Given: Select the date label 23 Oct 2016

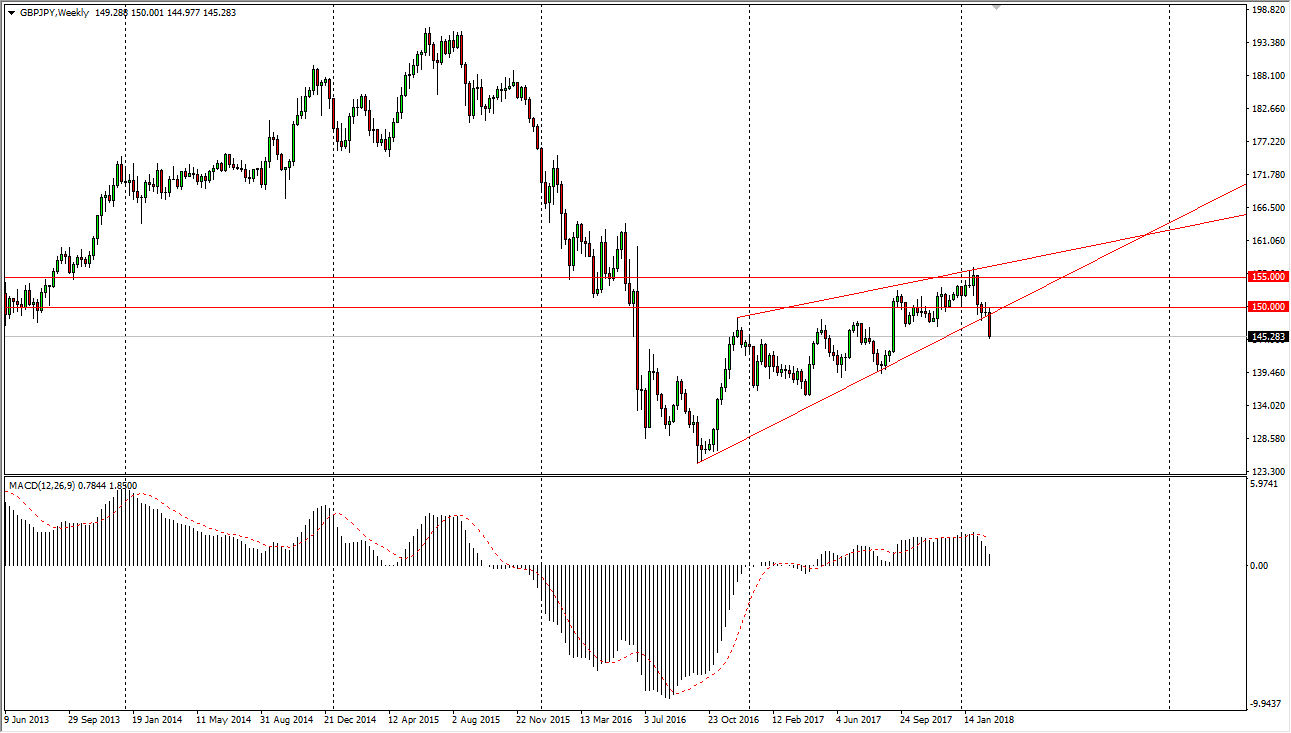Looking at the screenshot, I should (x=733, y=719).
